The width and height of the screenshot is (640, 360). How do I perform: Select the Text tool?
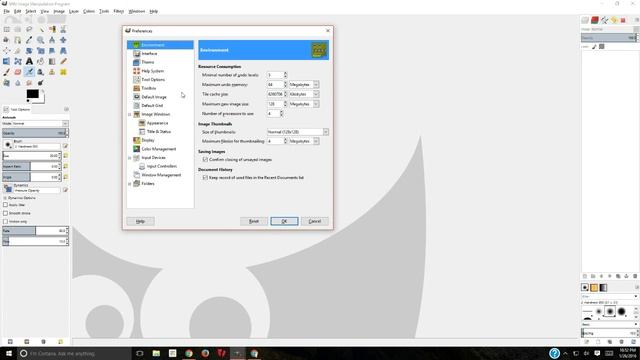click(x=29, y=61)
